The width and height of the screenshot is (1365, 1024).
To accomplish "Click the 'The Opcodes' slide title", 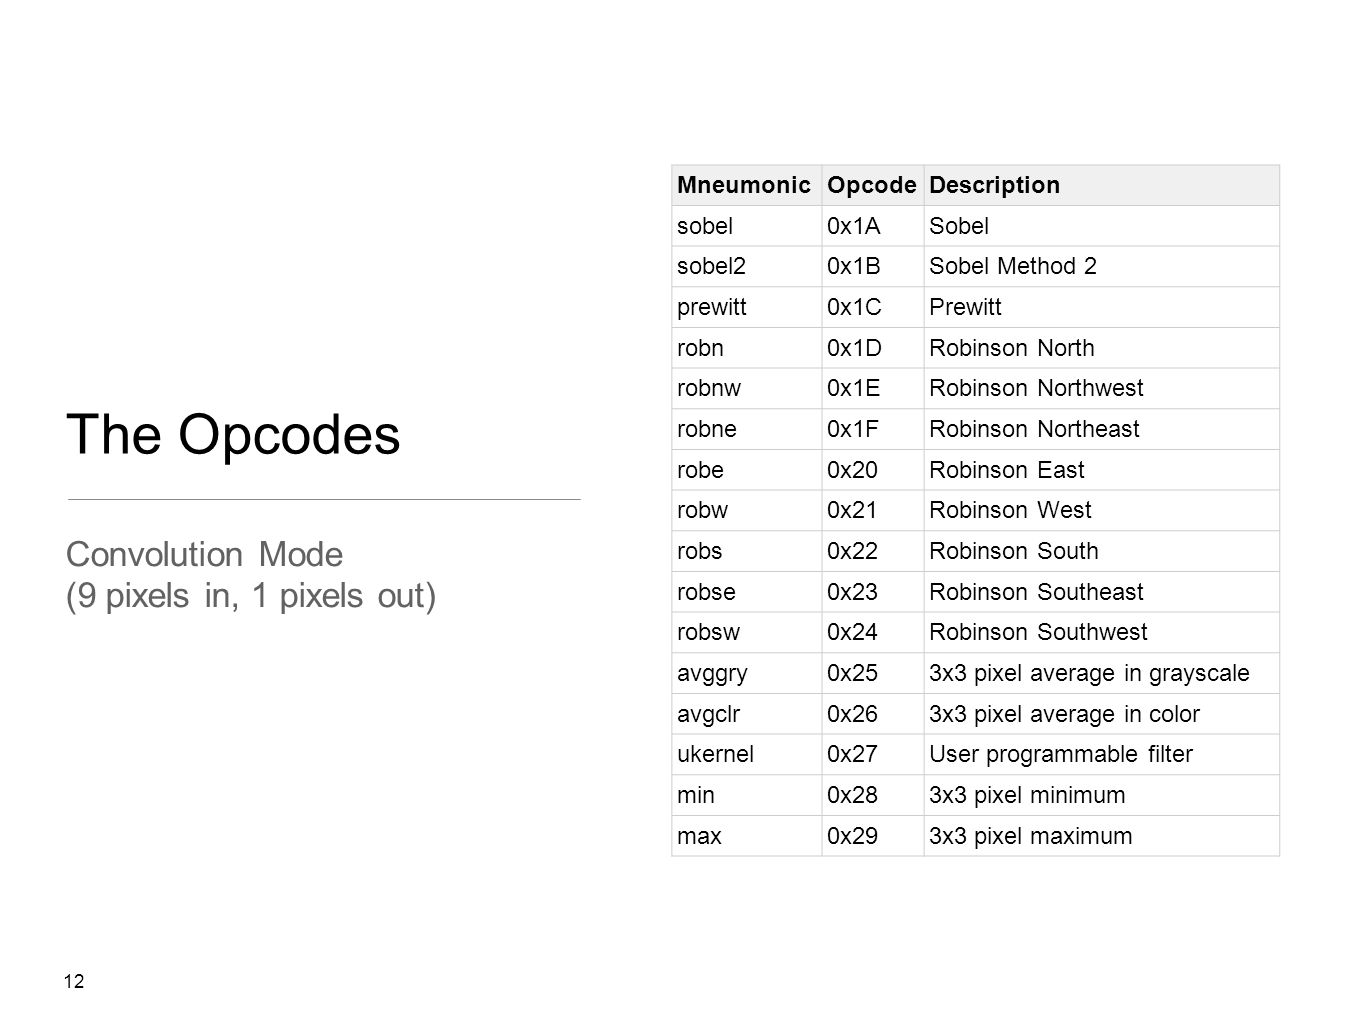I will [233, 435].
